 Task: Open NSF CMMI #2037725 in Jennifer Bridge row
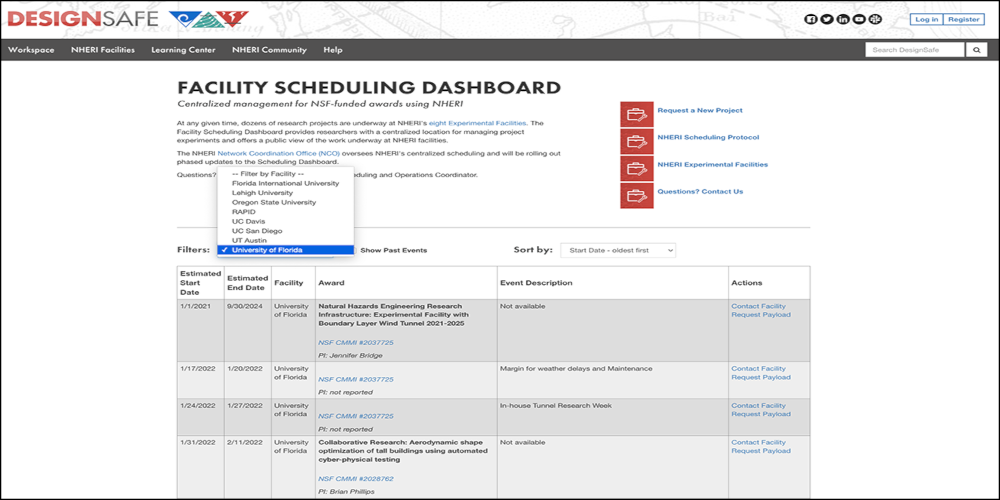[x=356, y=342]
